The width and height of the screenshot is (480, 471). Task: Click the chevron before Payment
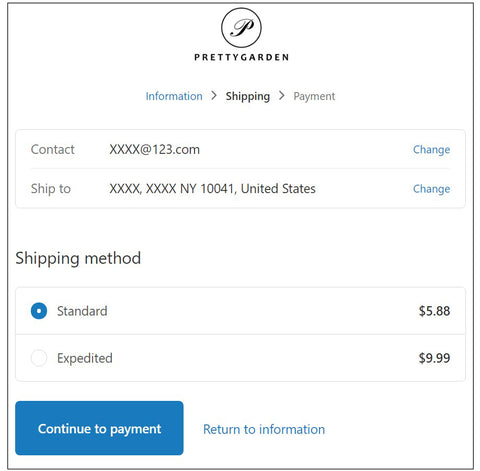[x=282, y=96]
